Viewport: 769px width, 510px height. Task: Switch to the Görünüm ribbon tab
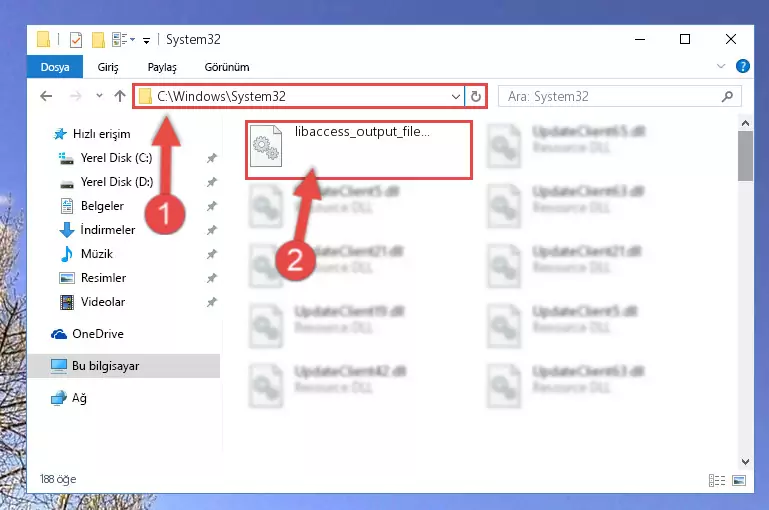pos(227,67)
